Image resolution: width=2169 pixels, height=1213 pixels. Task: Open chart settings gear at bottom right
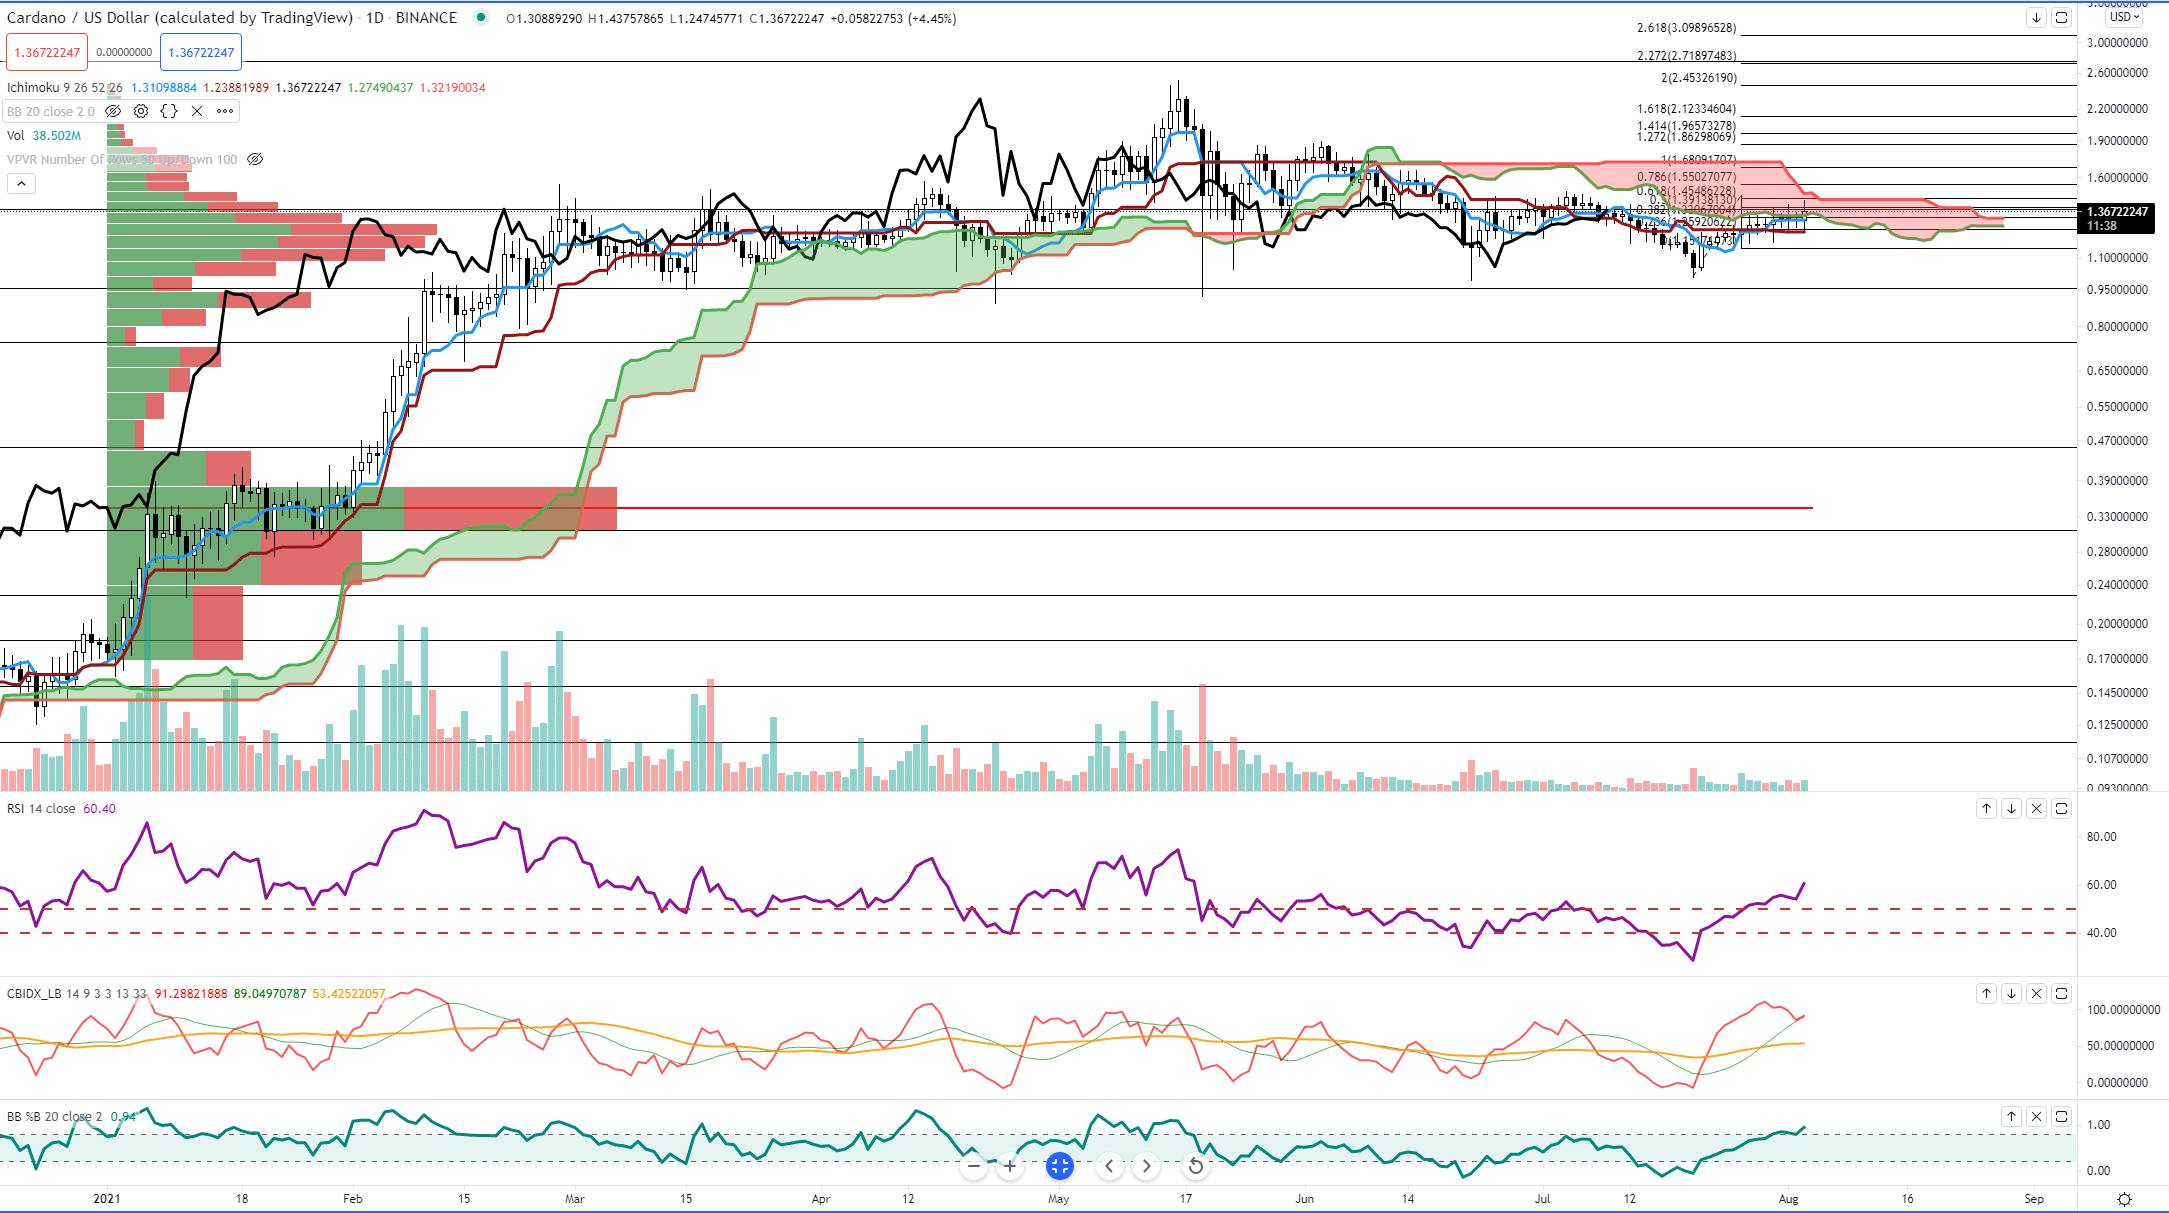click(2125, 1199)
